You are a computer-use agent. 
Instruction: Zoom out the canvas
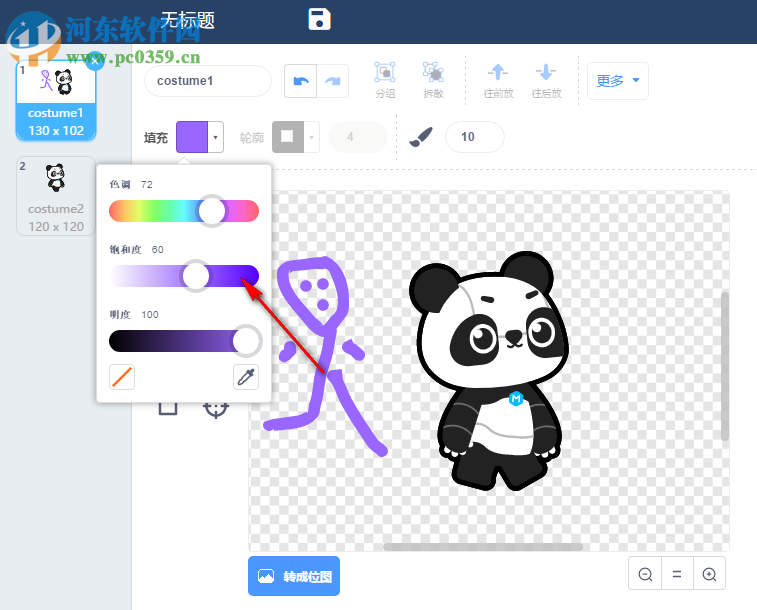(x=645, y=574)
